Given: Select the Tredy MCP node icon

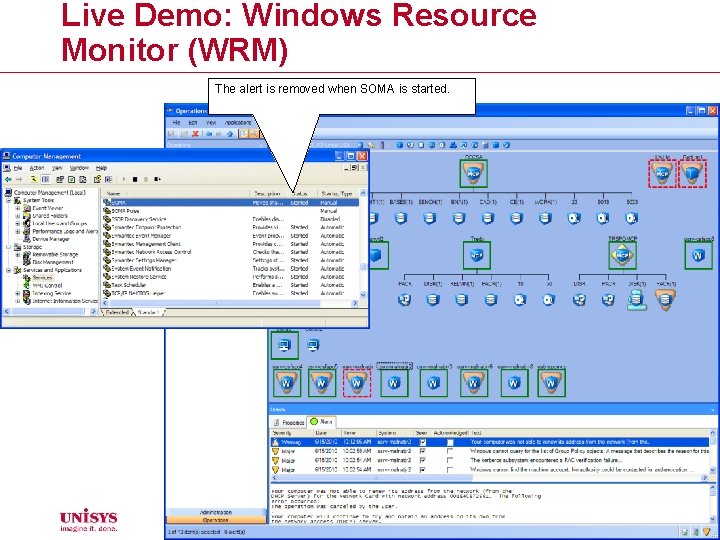Looking at the screenshot, I should (477, 255).
